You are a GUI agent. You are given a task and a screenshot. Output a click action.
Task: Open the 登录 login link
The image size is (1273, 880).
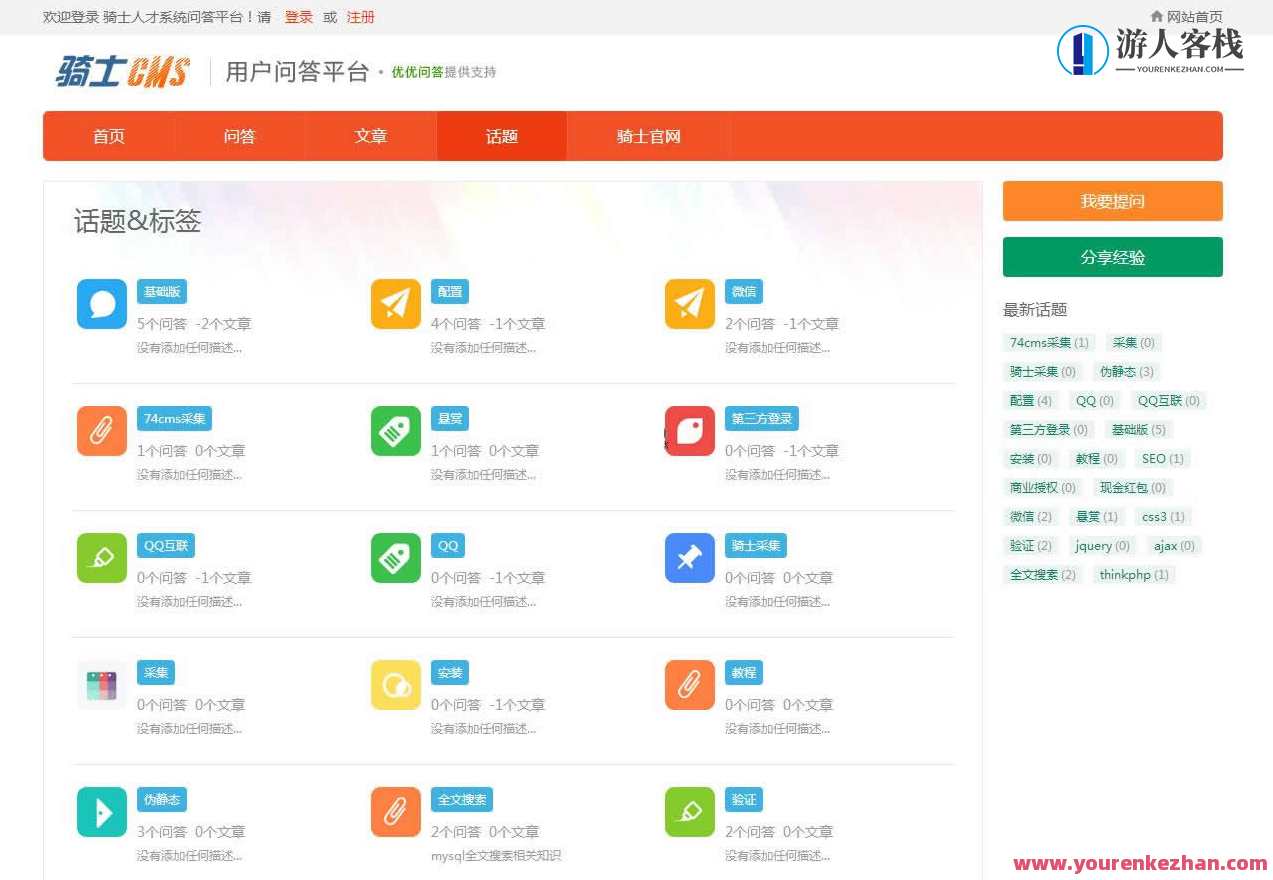point(298,17)
